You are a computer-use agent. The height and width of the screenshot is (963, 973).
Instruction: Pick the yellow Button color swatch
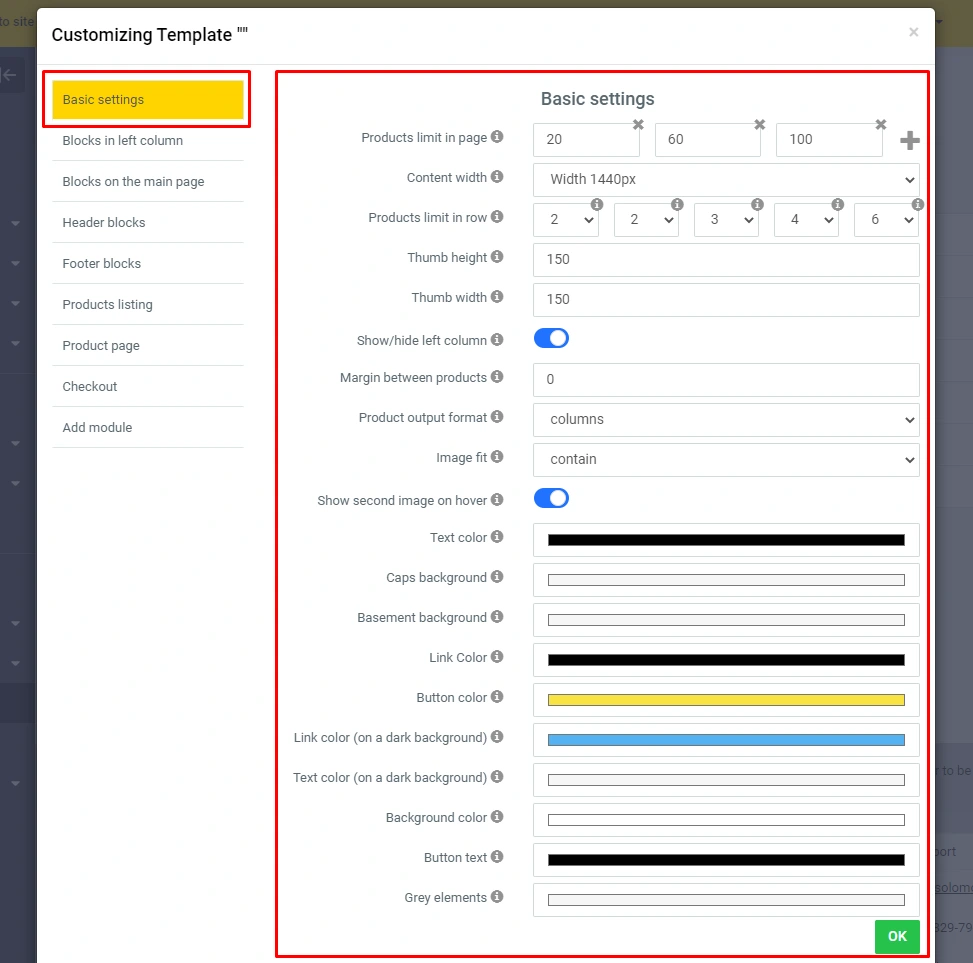(726, 700)
